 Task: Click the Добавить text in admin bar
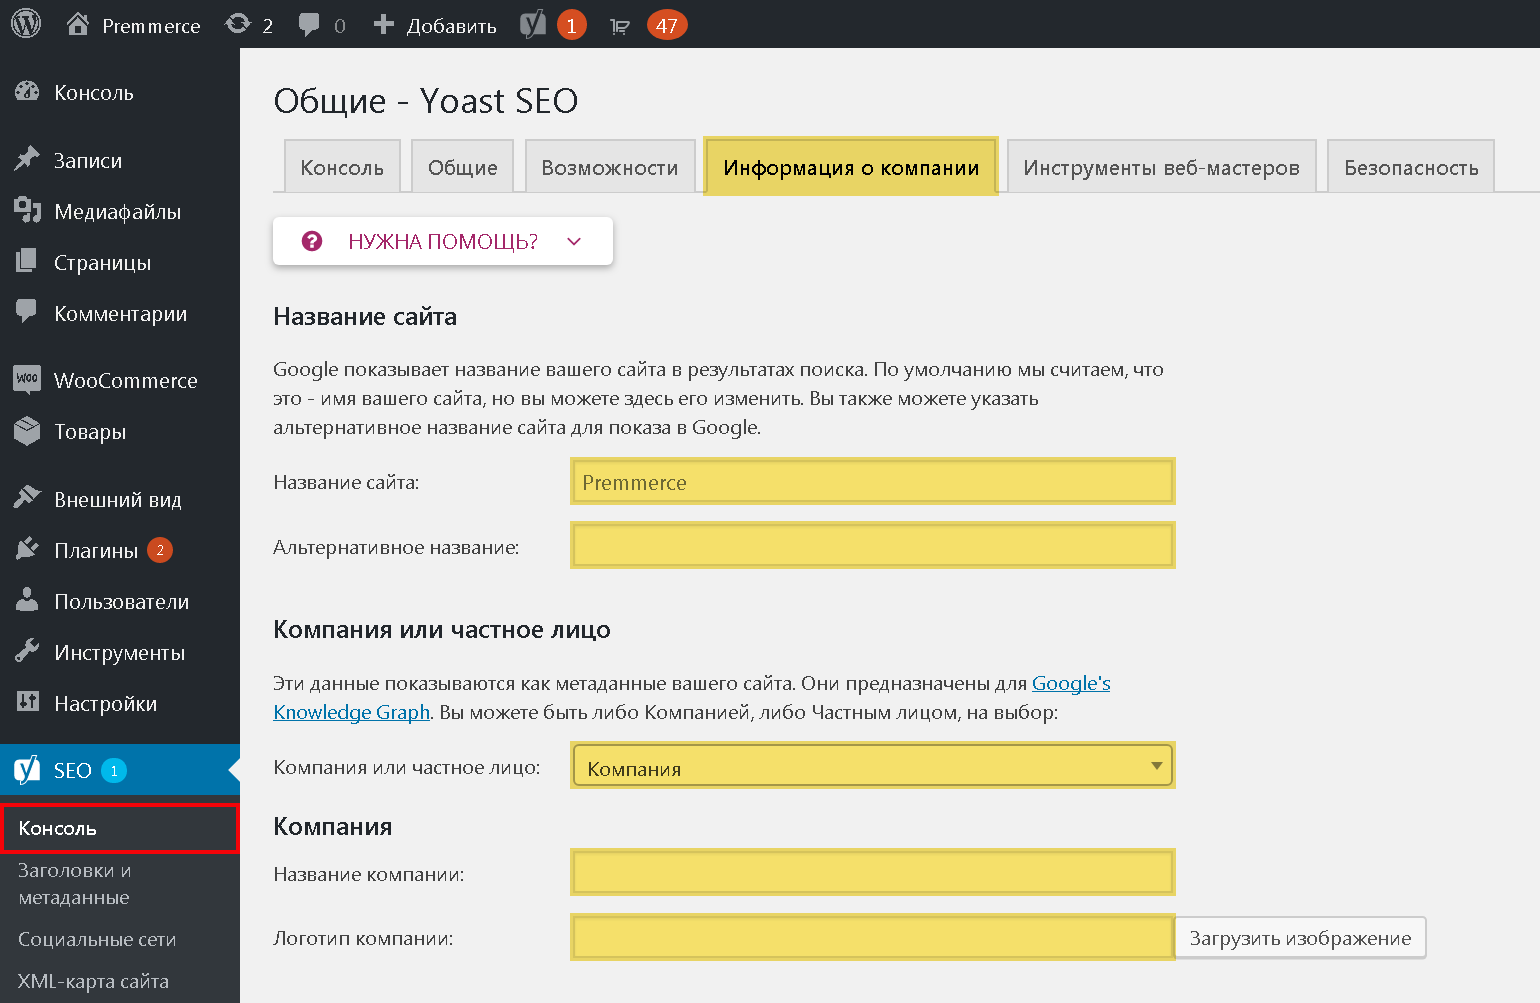pos(452,26)
